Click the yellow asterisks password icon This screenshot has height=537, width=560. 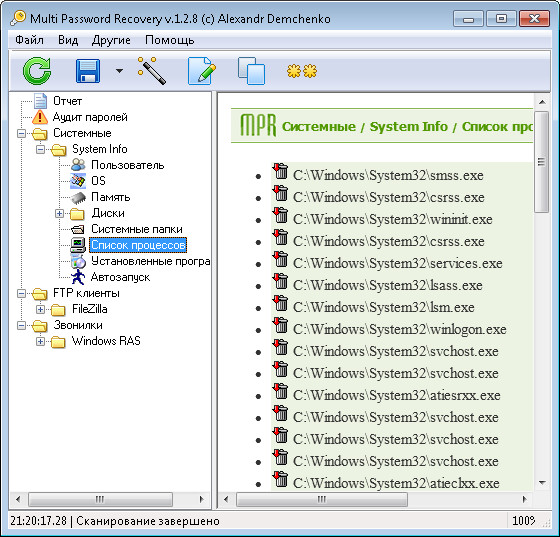click(302, 71)
